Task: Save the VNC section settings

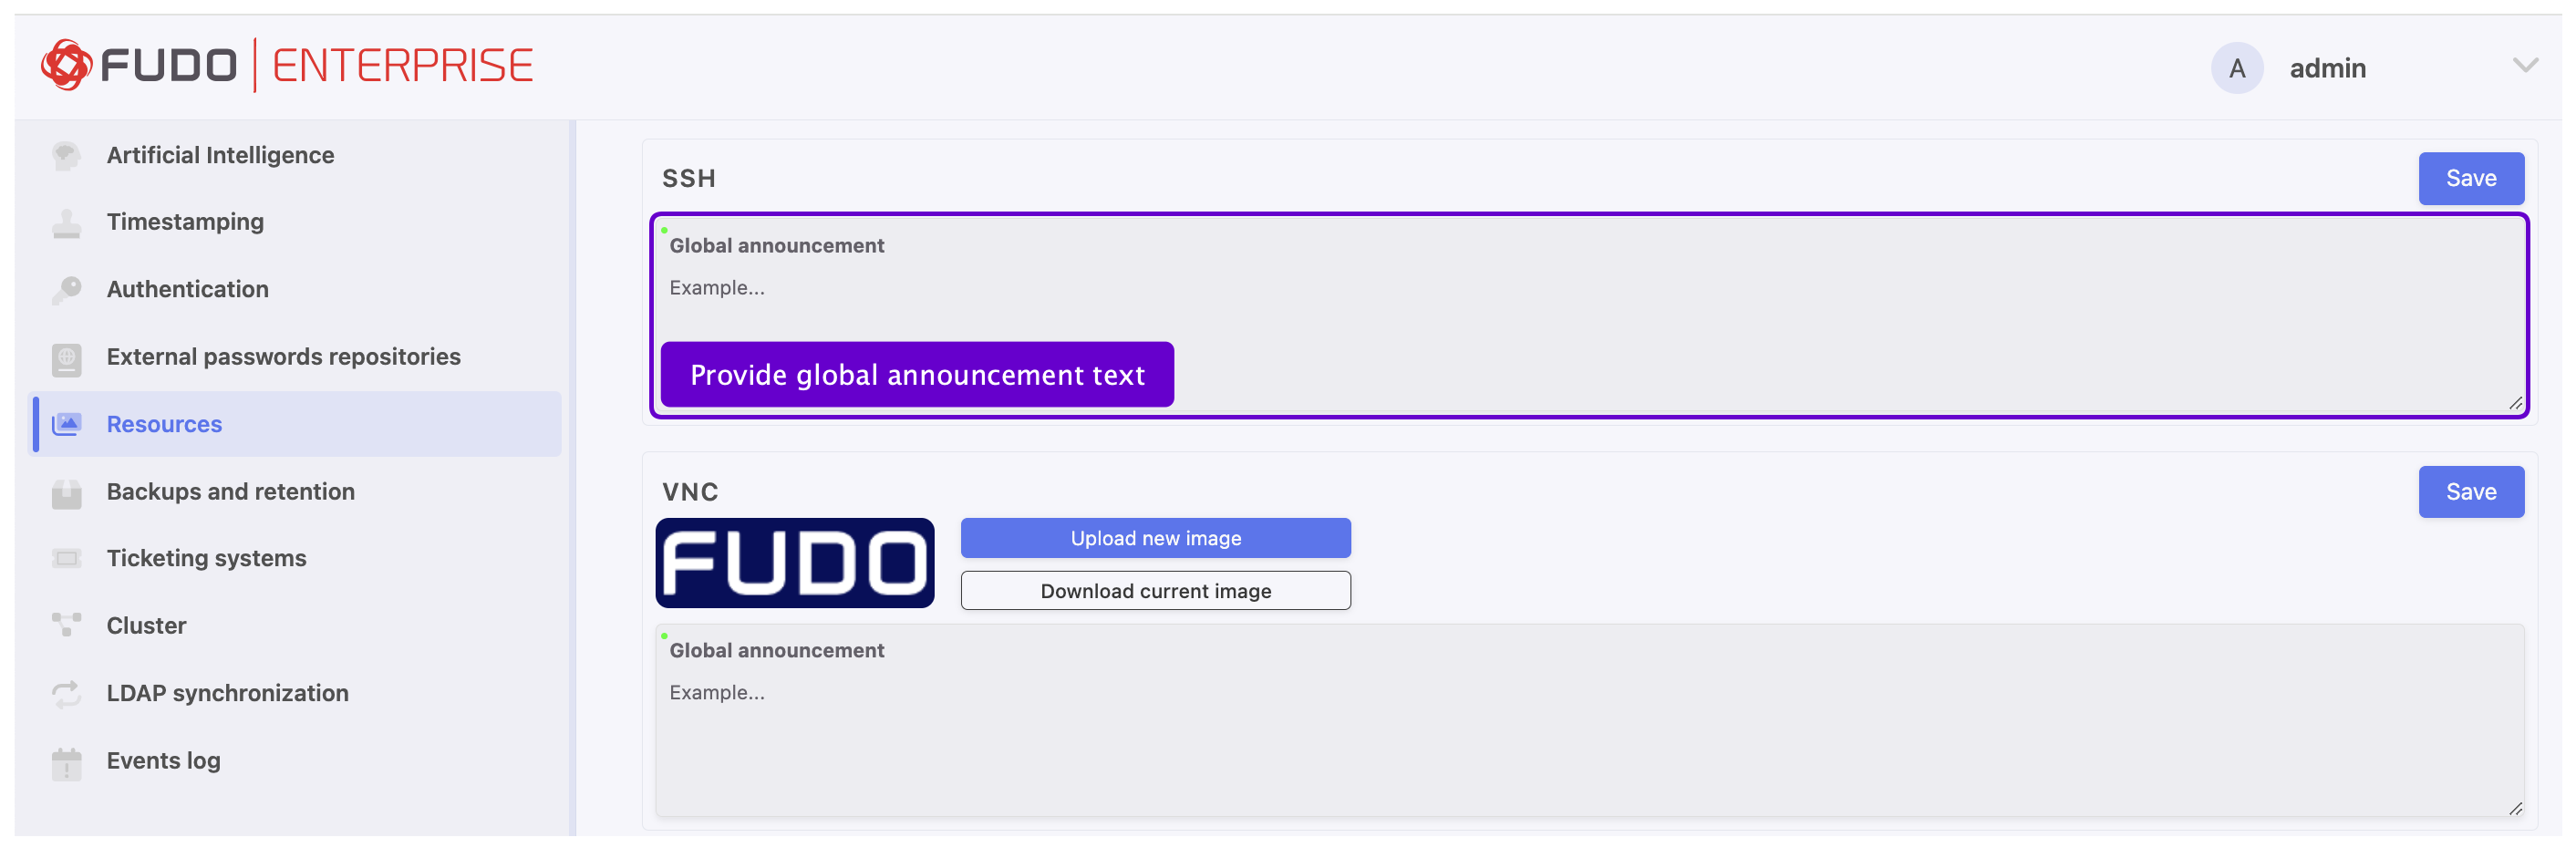Action: coord(2469,492)
